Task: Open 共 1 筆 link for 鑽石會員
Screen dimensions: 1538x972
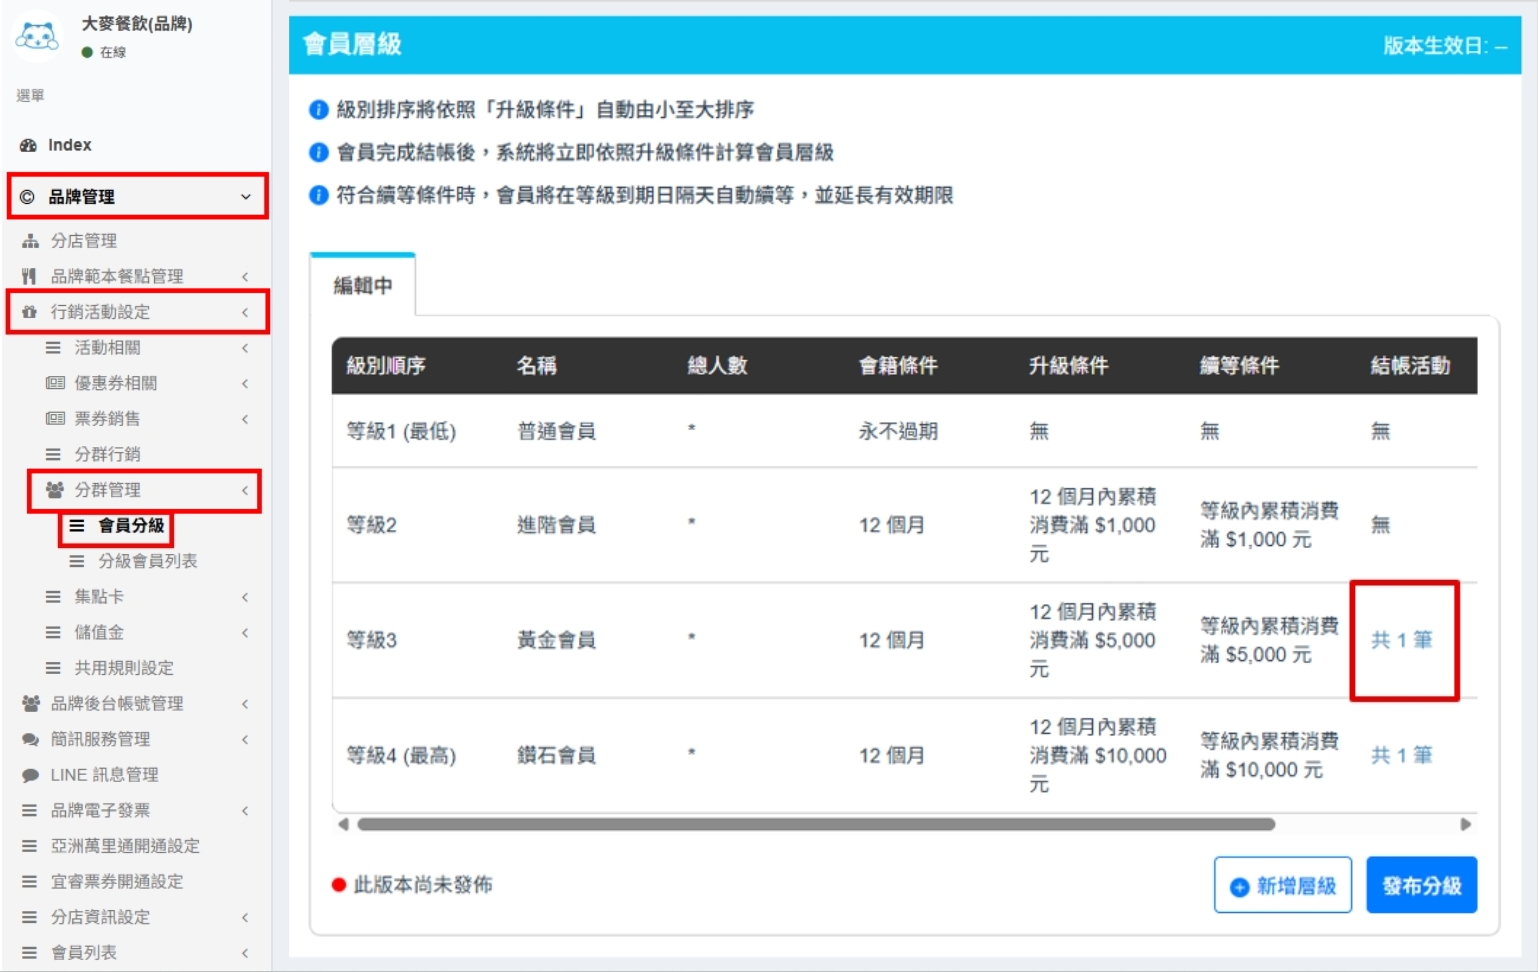Action: 1401,755
